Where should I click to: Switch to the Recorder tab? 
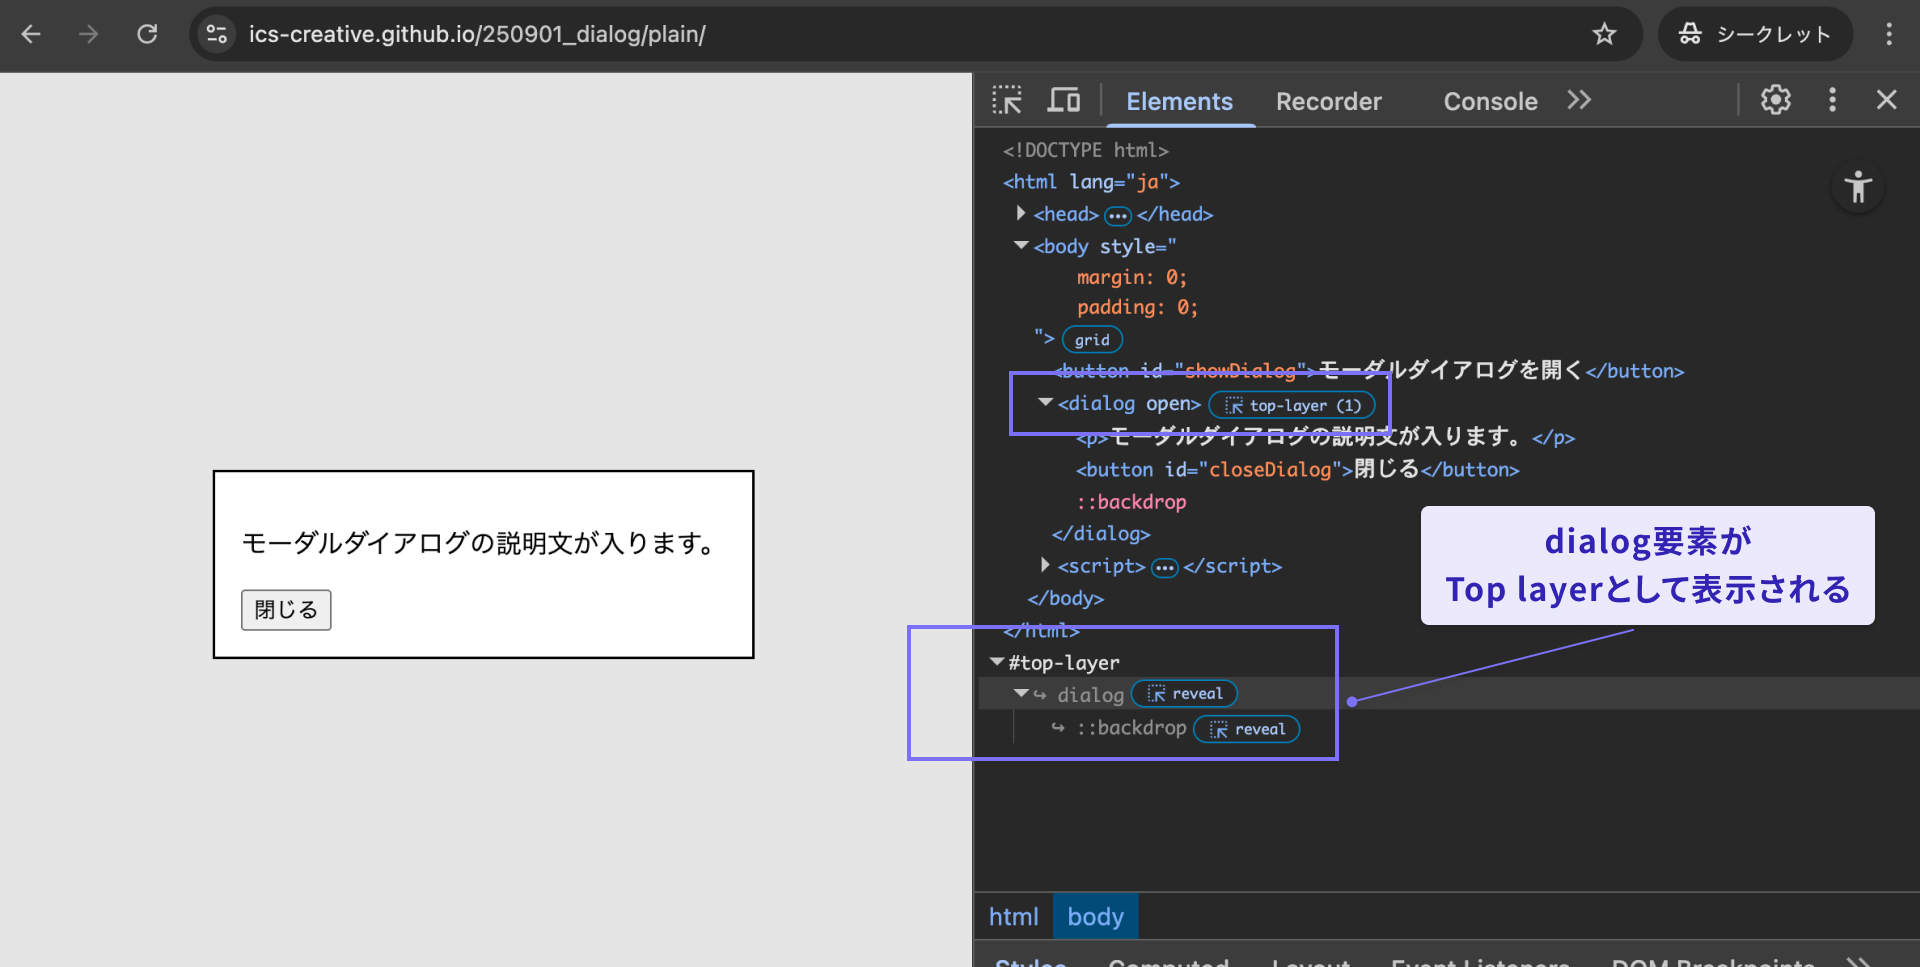click(x=1328, y=101)
